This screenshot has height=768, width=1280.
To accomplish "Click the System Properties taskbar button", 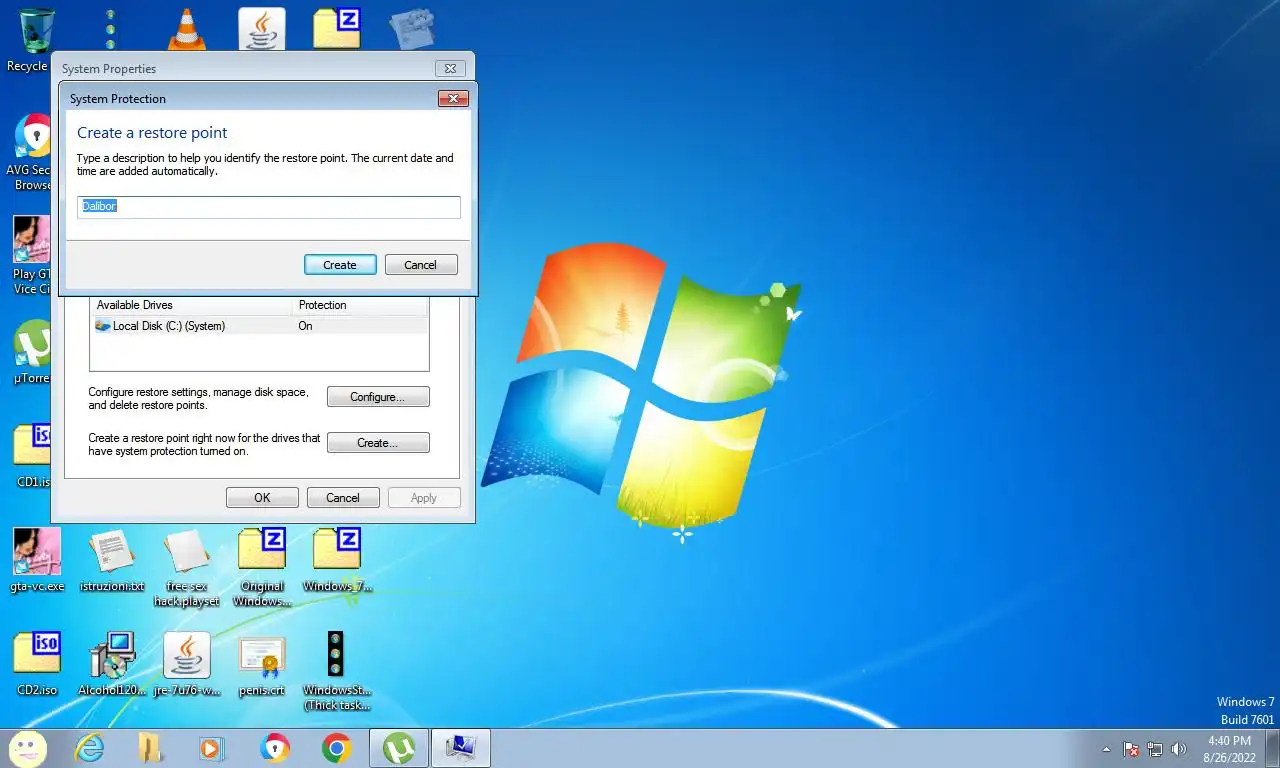I will pos(462,748).
